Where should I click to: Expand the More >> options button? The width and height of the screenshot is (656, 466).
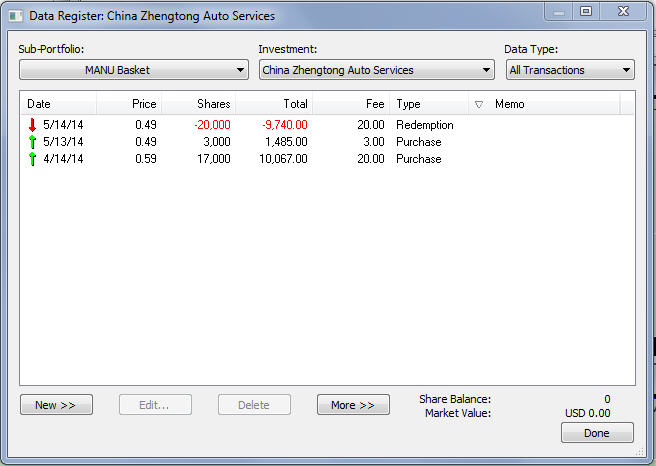pos(353,405)
